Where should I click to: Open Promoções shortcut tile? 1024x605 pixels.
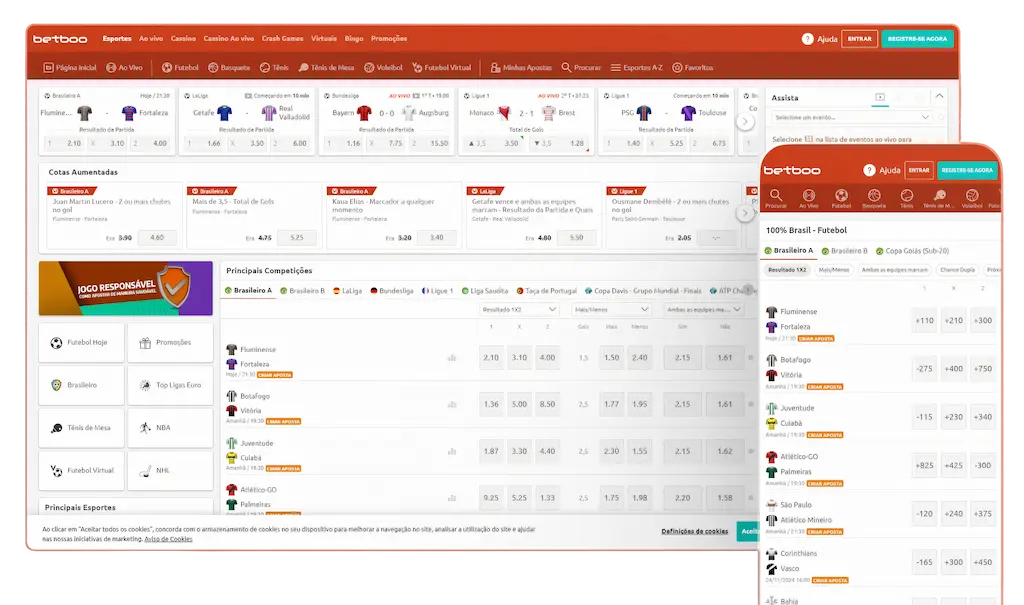pos(170,342)
